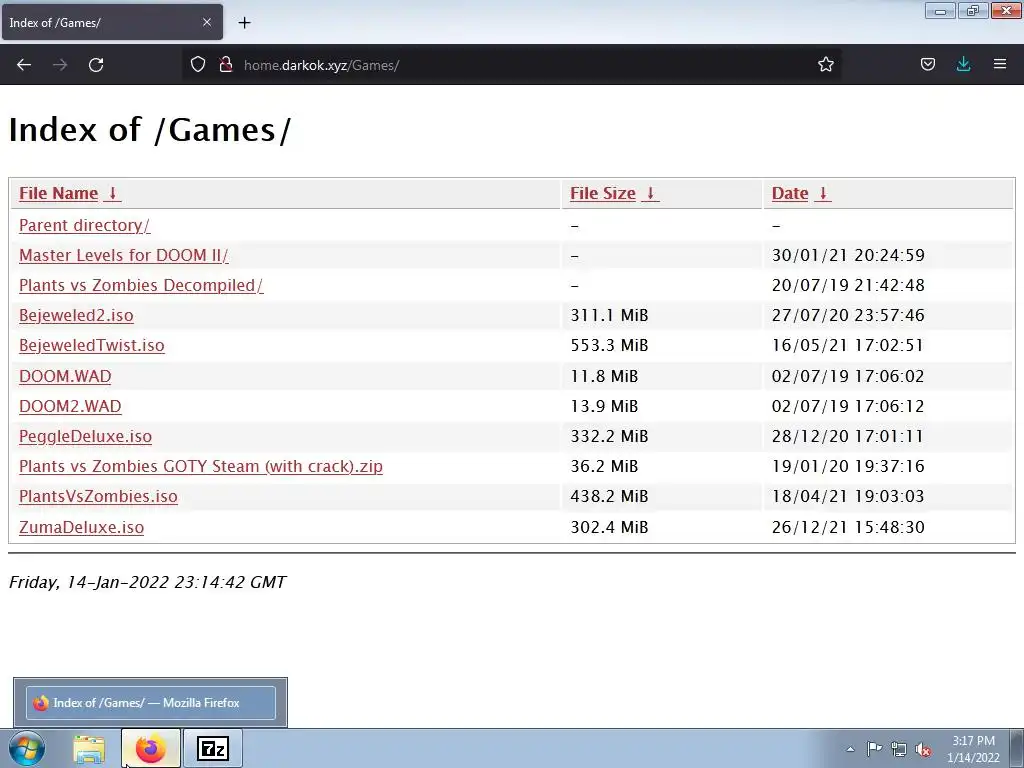Click the date 28/12/20 17:01:11
This screenshot has height=768, width=1024.
tap(848, 436)
